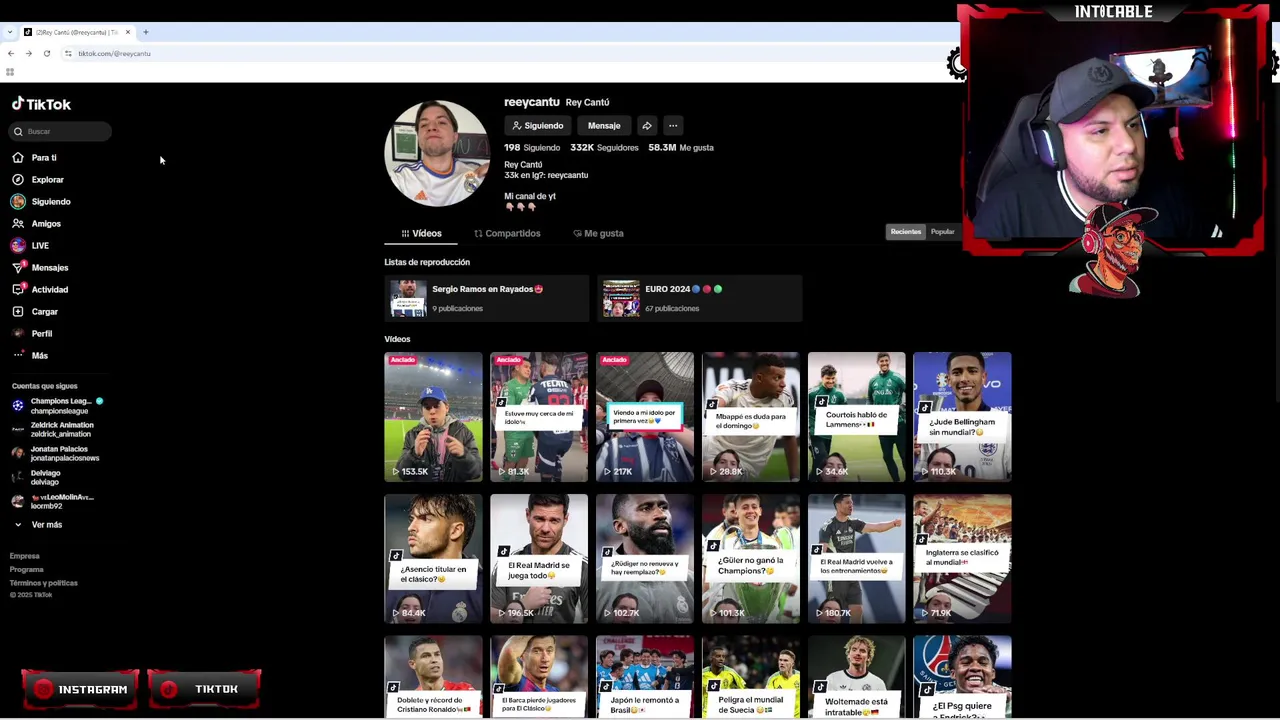Open video '¿Asencio titular en el clásico?'
This screenshot has width=1280, height=720.
[x=433, y=558]
